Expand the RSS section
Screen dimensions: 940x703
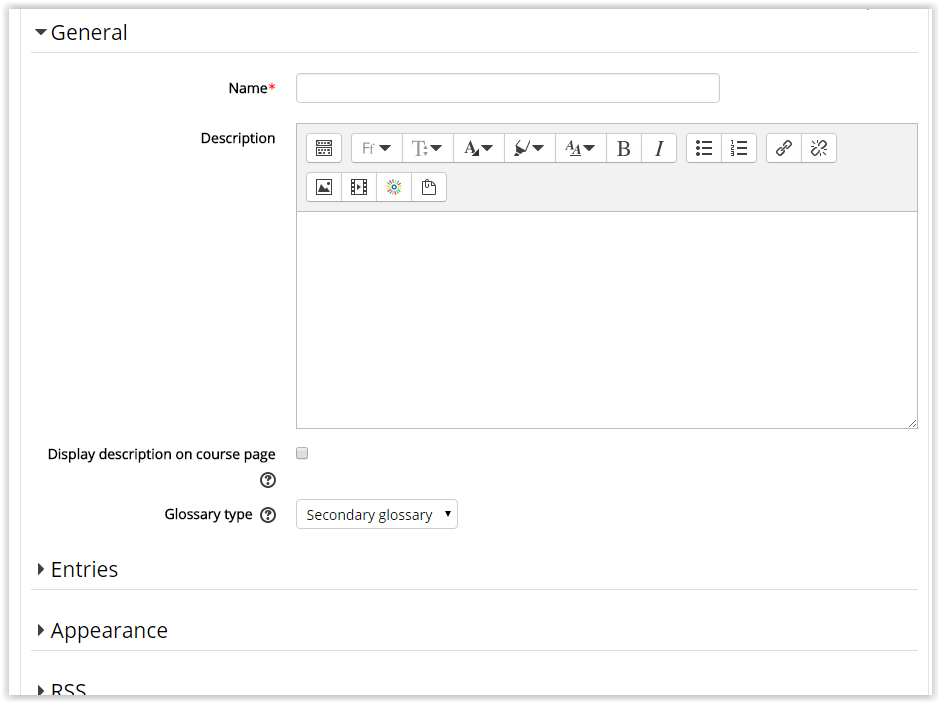coord(62,690)
